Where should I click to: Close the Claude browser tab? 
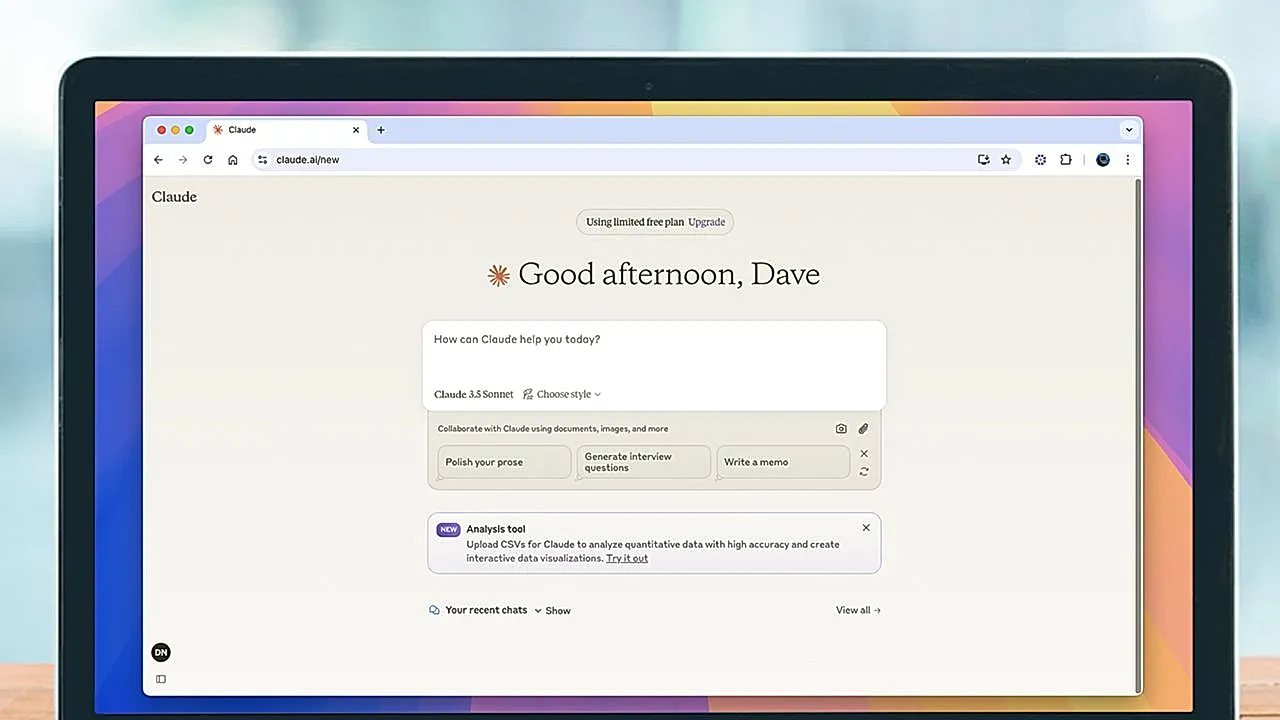click(x=356, y=130)
